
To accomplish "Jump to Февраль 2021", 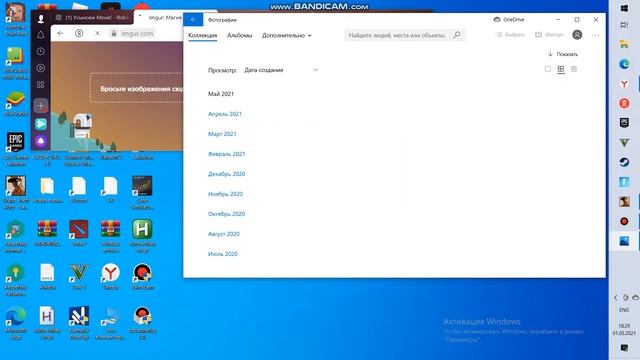I will pos(227,154).
